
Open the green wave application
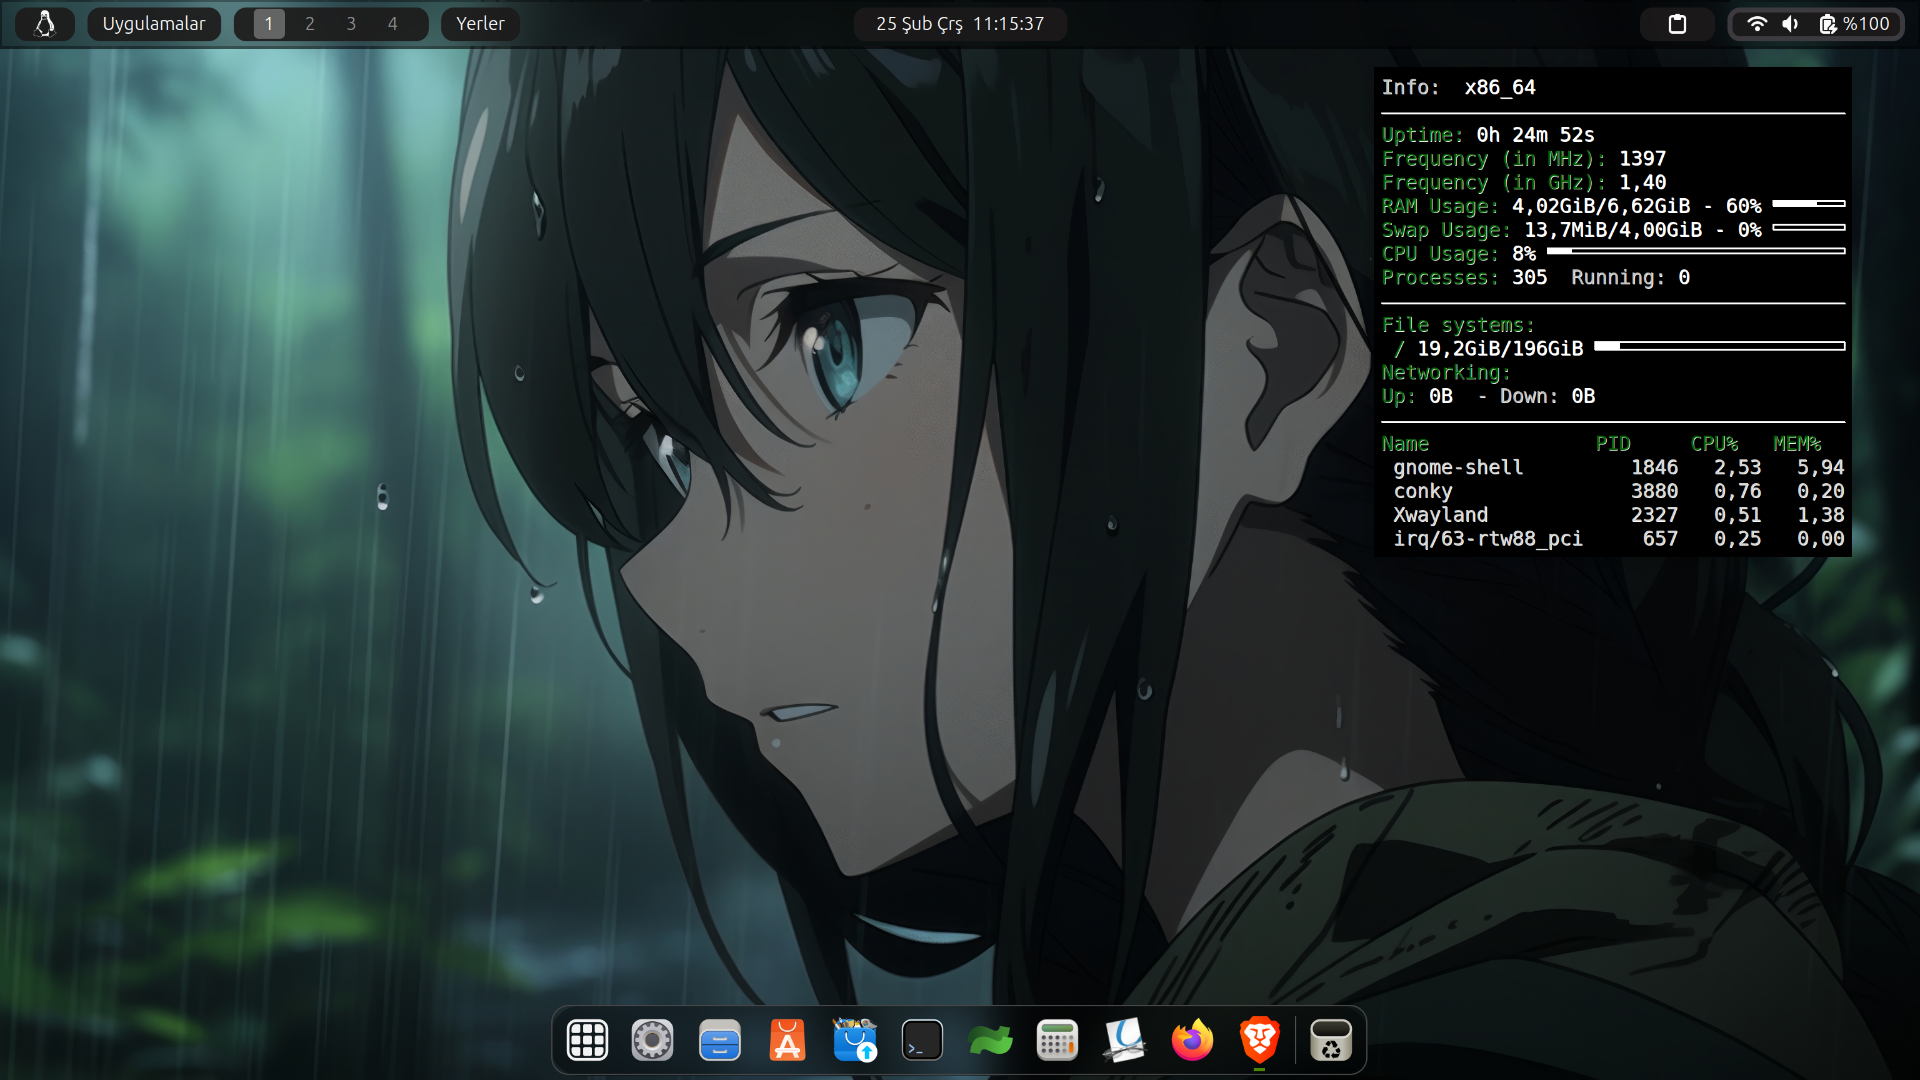click(x=990, y=1040)
